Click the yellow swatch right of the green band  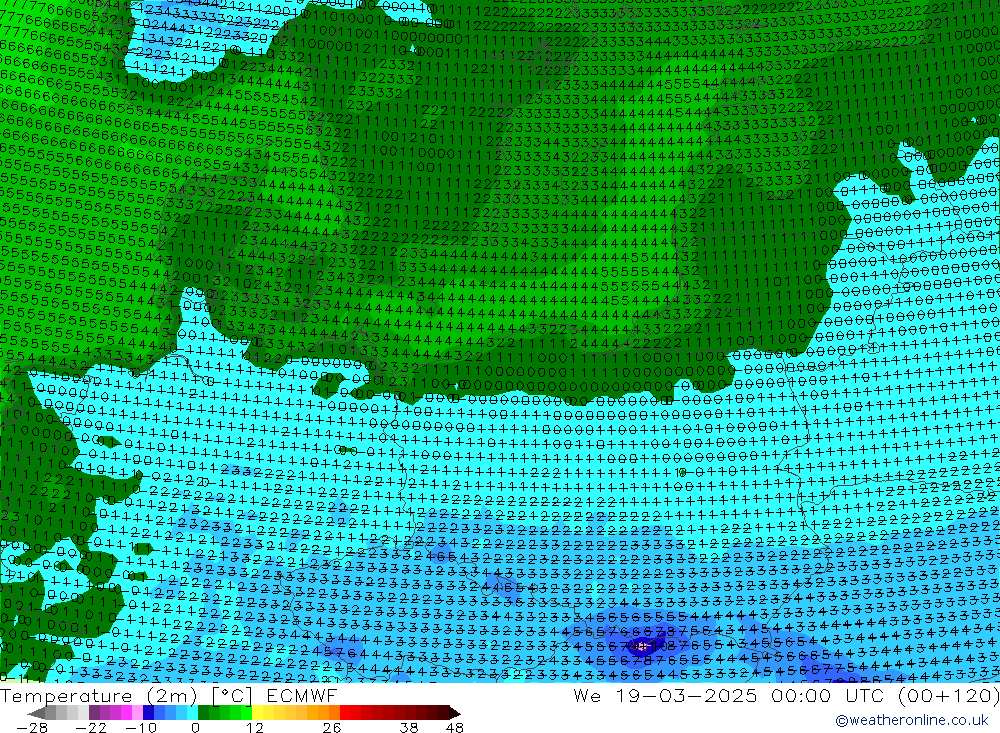[x=257, y=713]
